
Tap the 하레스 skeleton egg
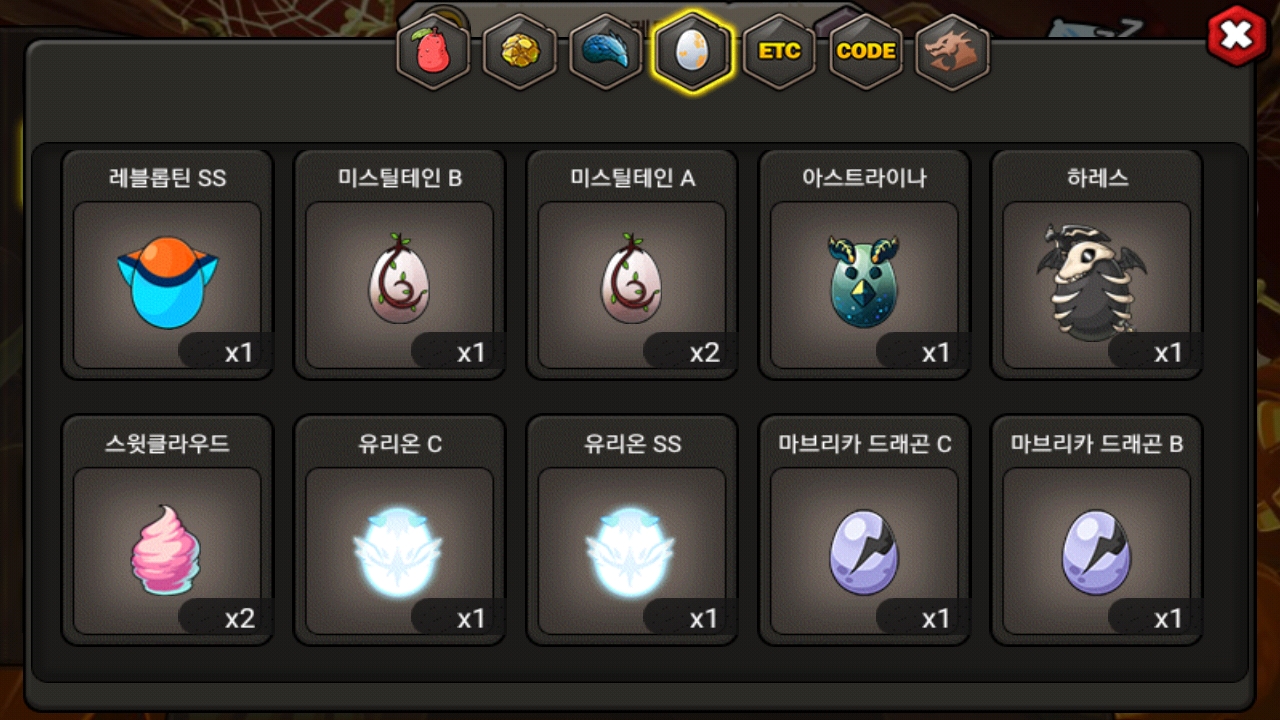pos(1097,265)
